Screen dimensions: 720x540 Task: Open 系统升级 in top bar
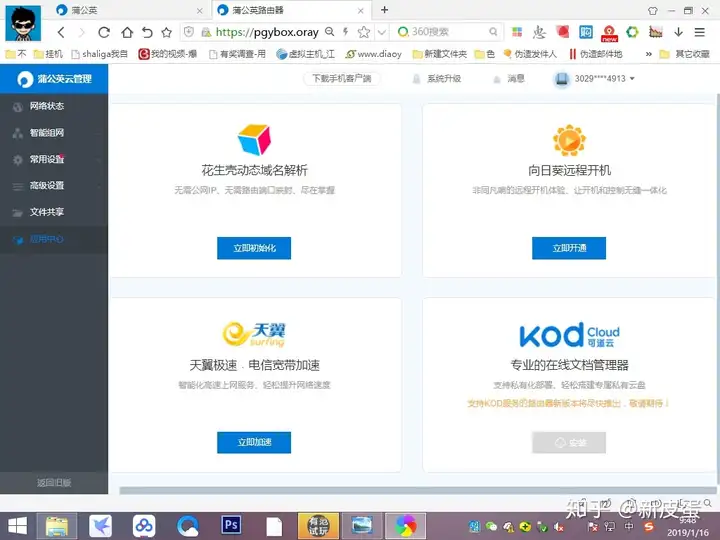(437, 79)
